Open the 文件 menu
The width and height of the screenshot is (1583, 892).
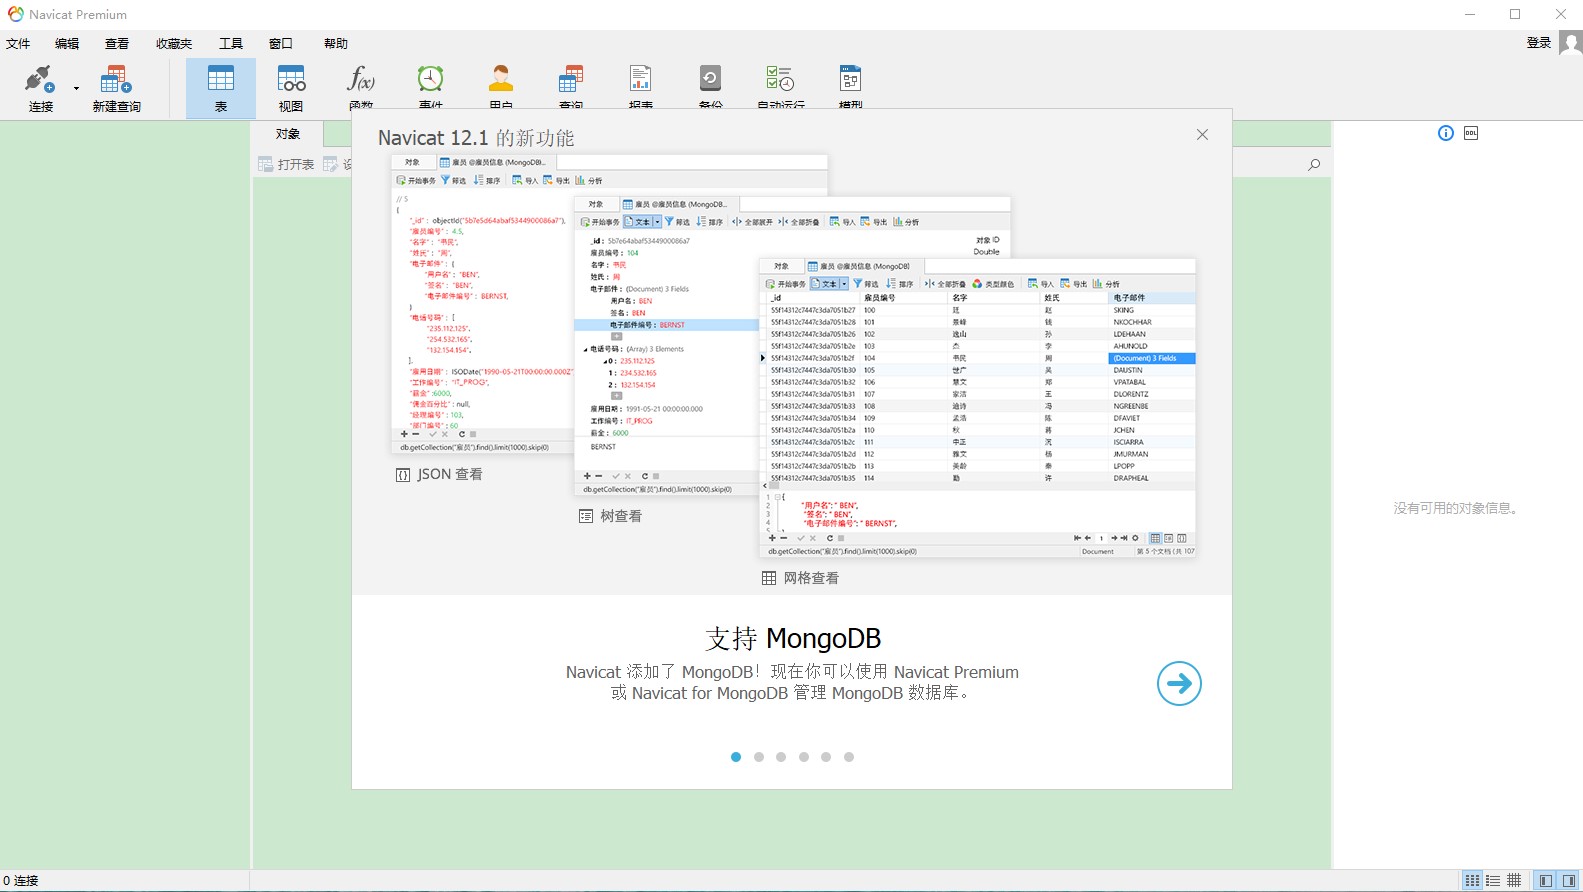tap(18, 44)
